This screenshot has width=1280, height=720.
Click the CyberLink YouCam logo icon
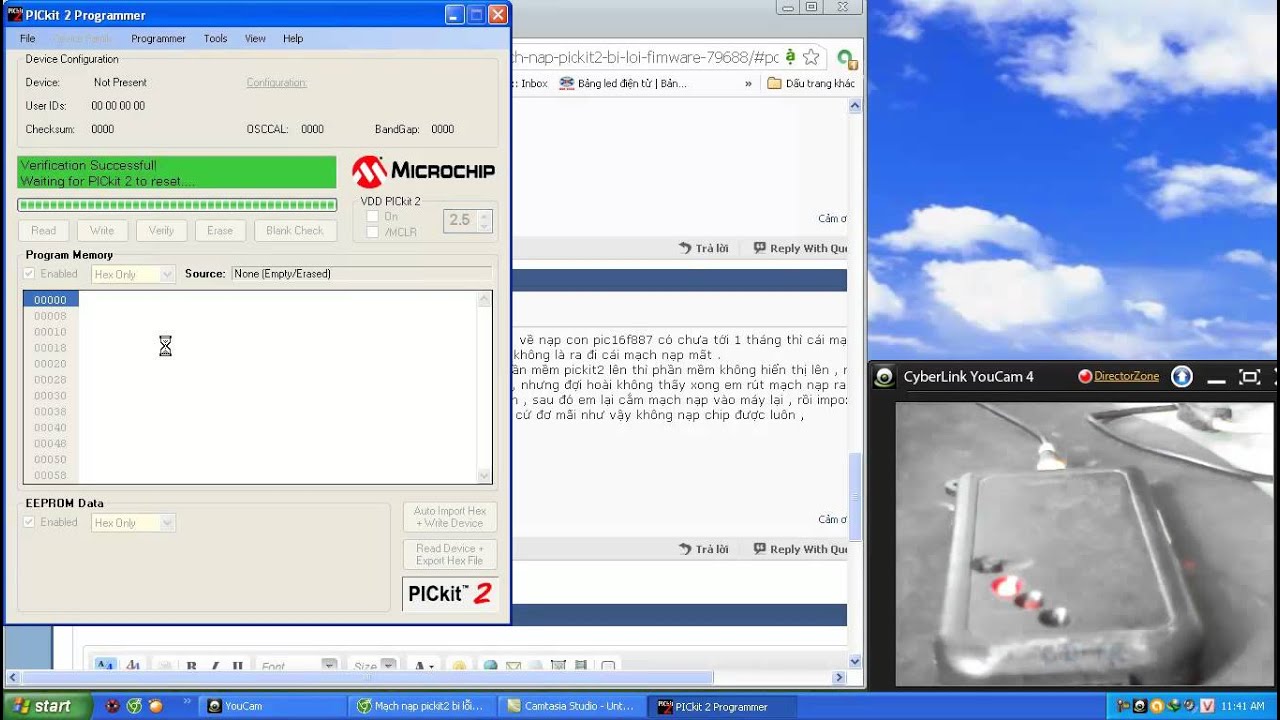[884, 377]
